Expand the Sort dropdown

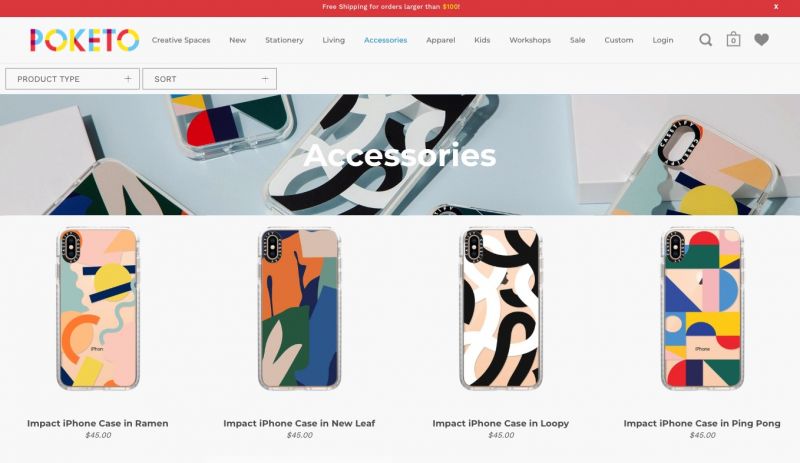tap(210, 79)
